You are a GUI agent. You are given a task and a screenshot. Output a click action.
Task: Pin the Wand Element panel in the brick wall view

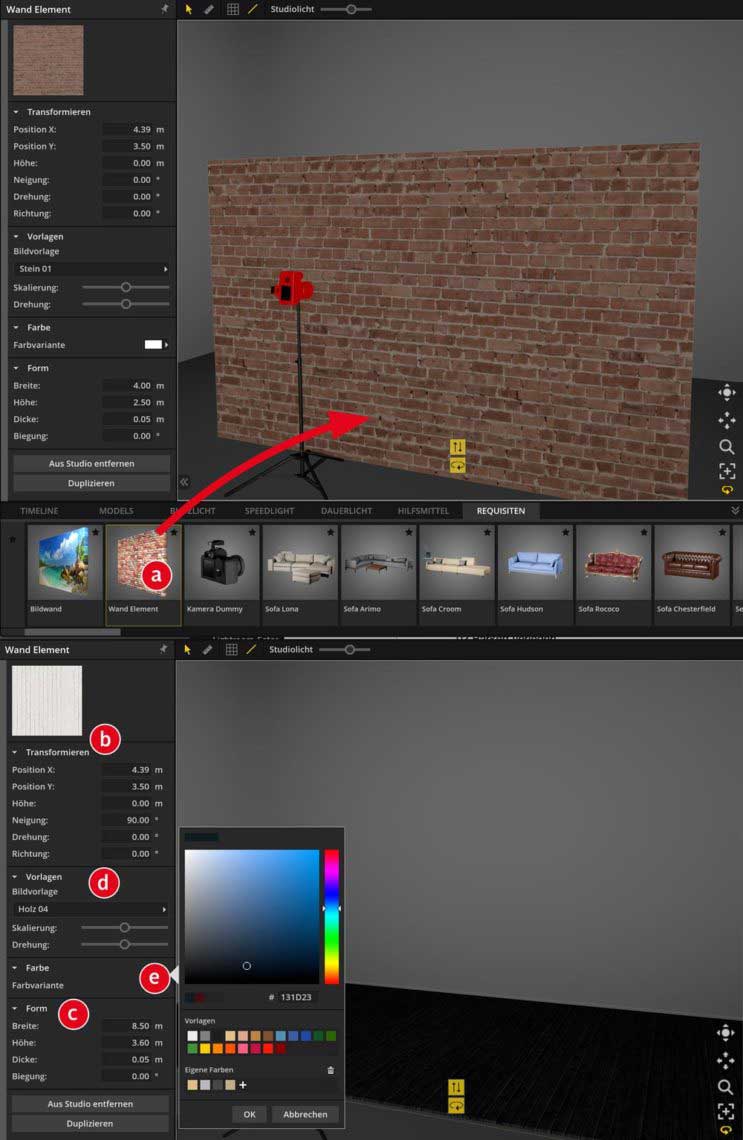click(165, 9)
